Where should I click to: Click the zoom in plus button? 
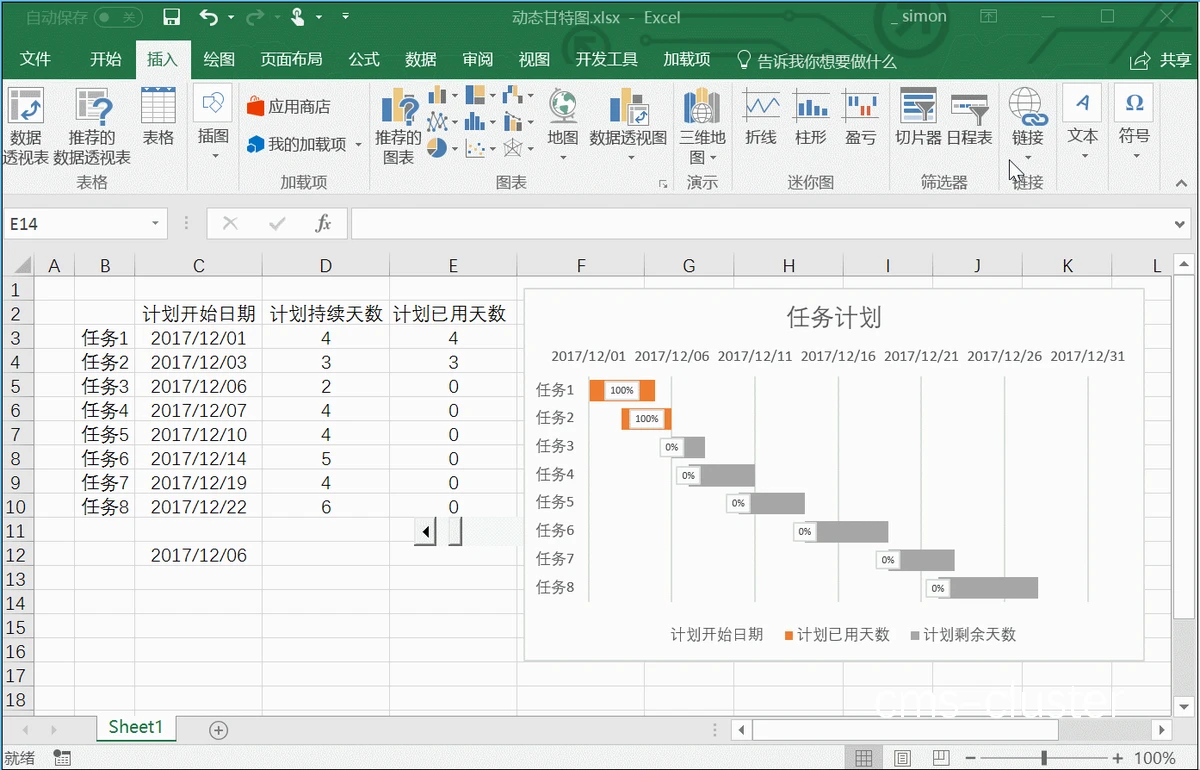(1118, 758)
